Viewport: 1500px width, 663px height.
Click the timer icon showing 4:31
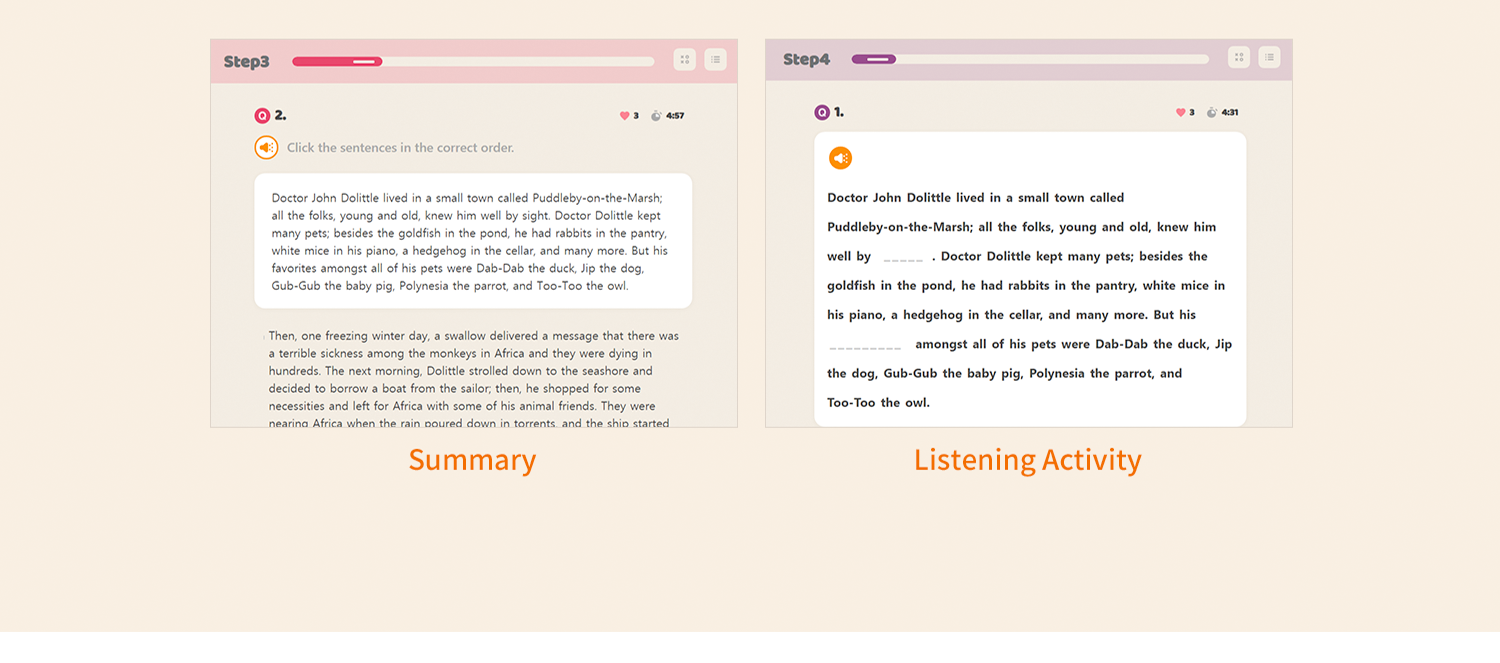(x=1211, y=113)
